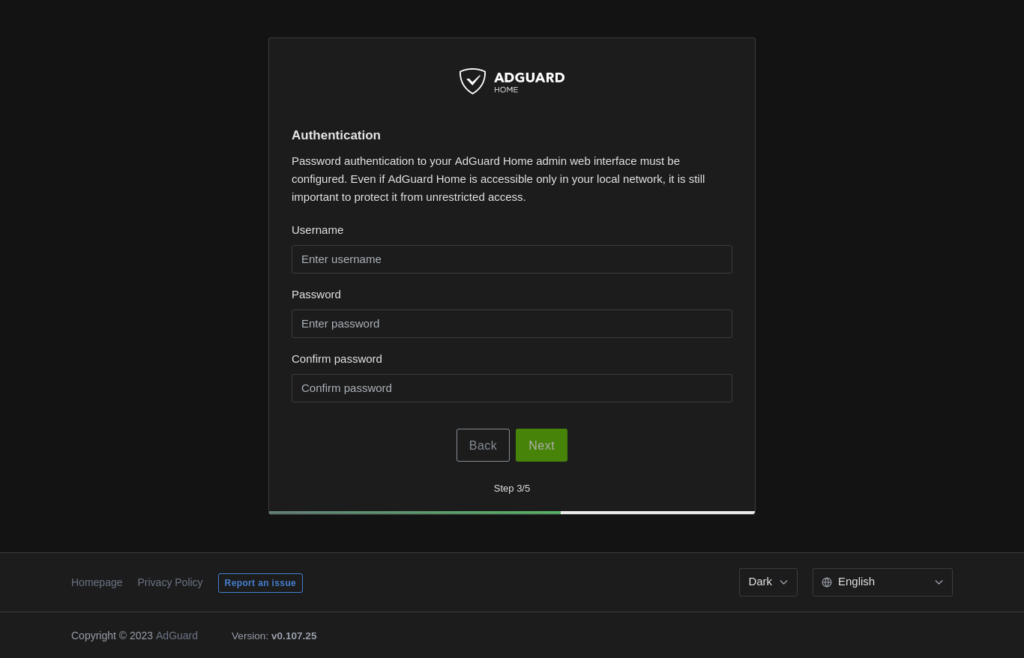Click into the Confirm password field
The width and height of the screenshot is (1024, 658).
[x=511, y=388]
